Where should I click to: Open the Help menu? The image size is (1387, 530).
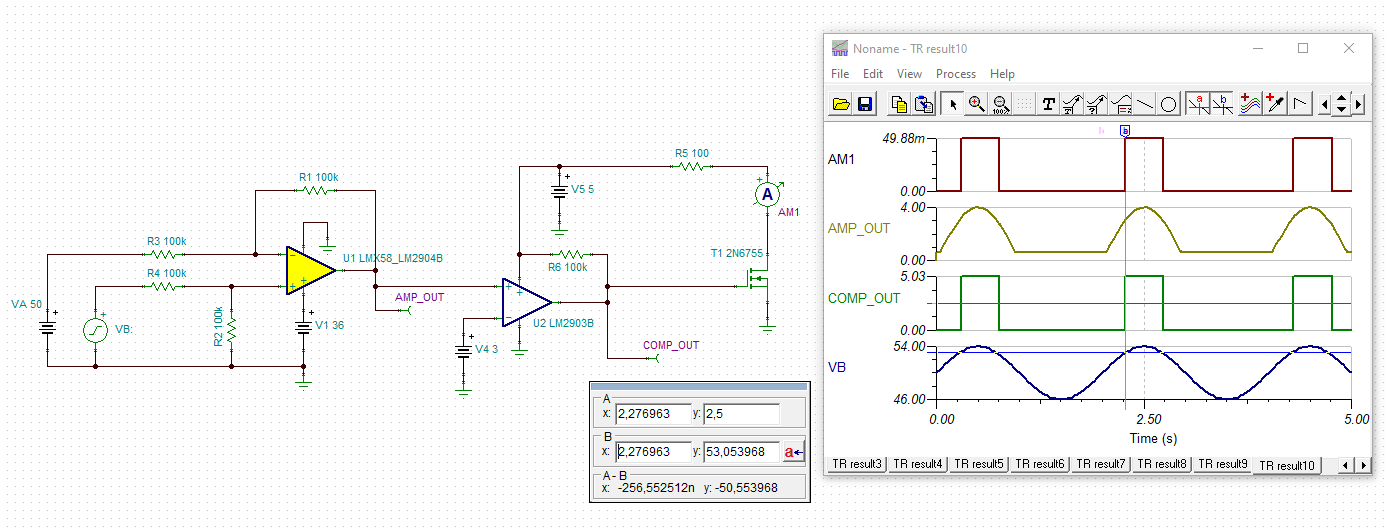[x=1002, y=74]
